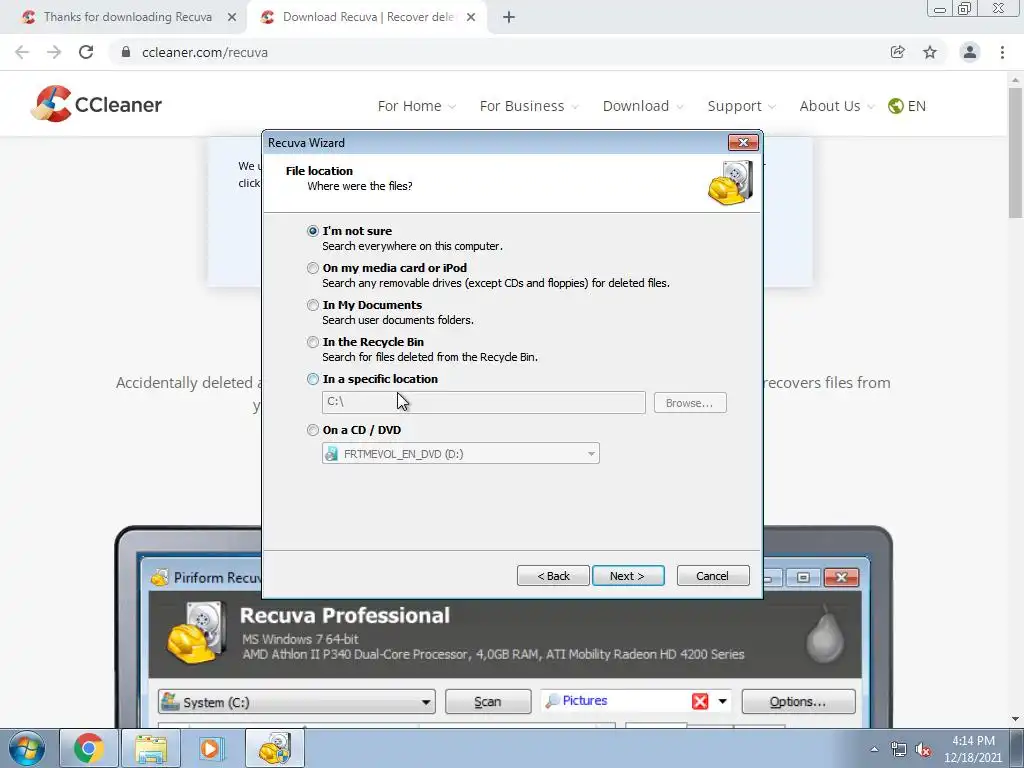View site security lock info
1024x768 pixels.
click(x=126, y=52)
